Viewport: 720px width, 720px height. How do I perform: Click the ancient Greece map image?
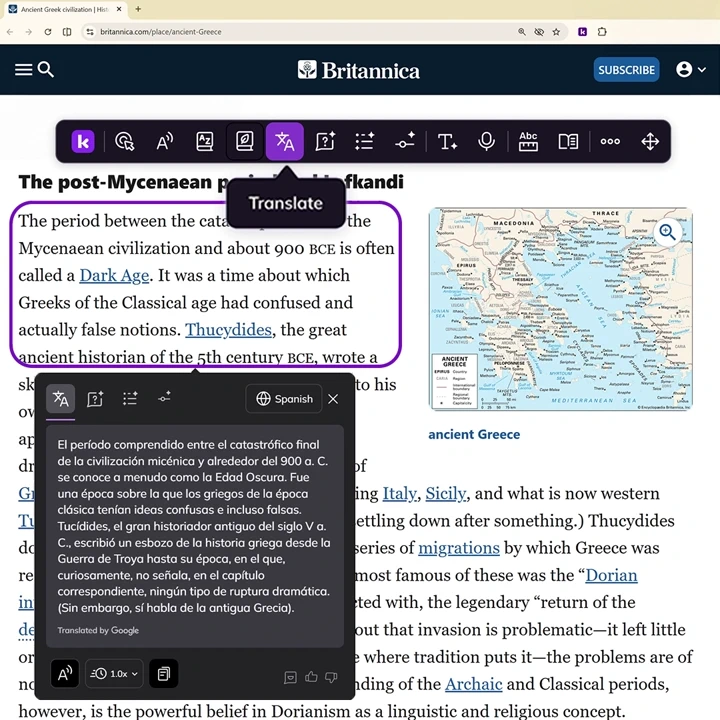(561, 309)
